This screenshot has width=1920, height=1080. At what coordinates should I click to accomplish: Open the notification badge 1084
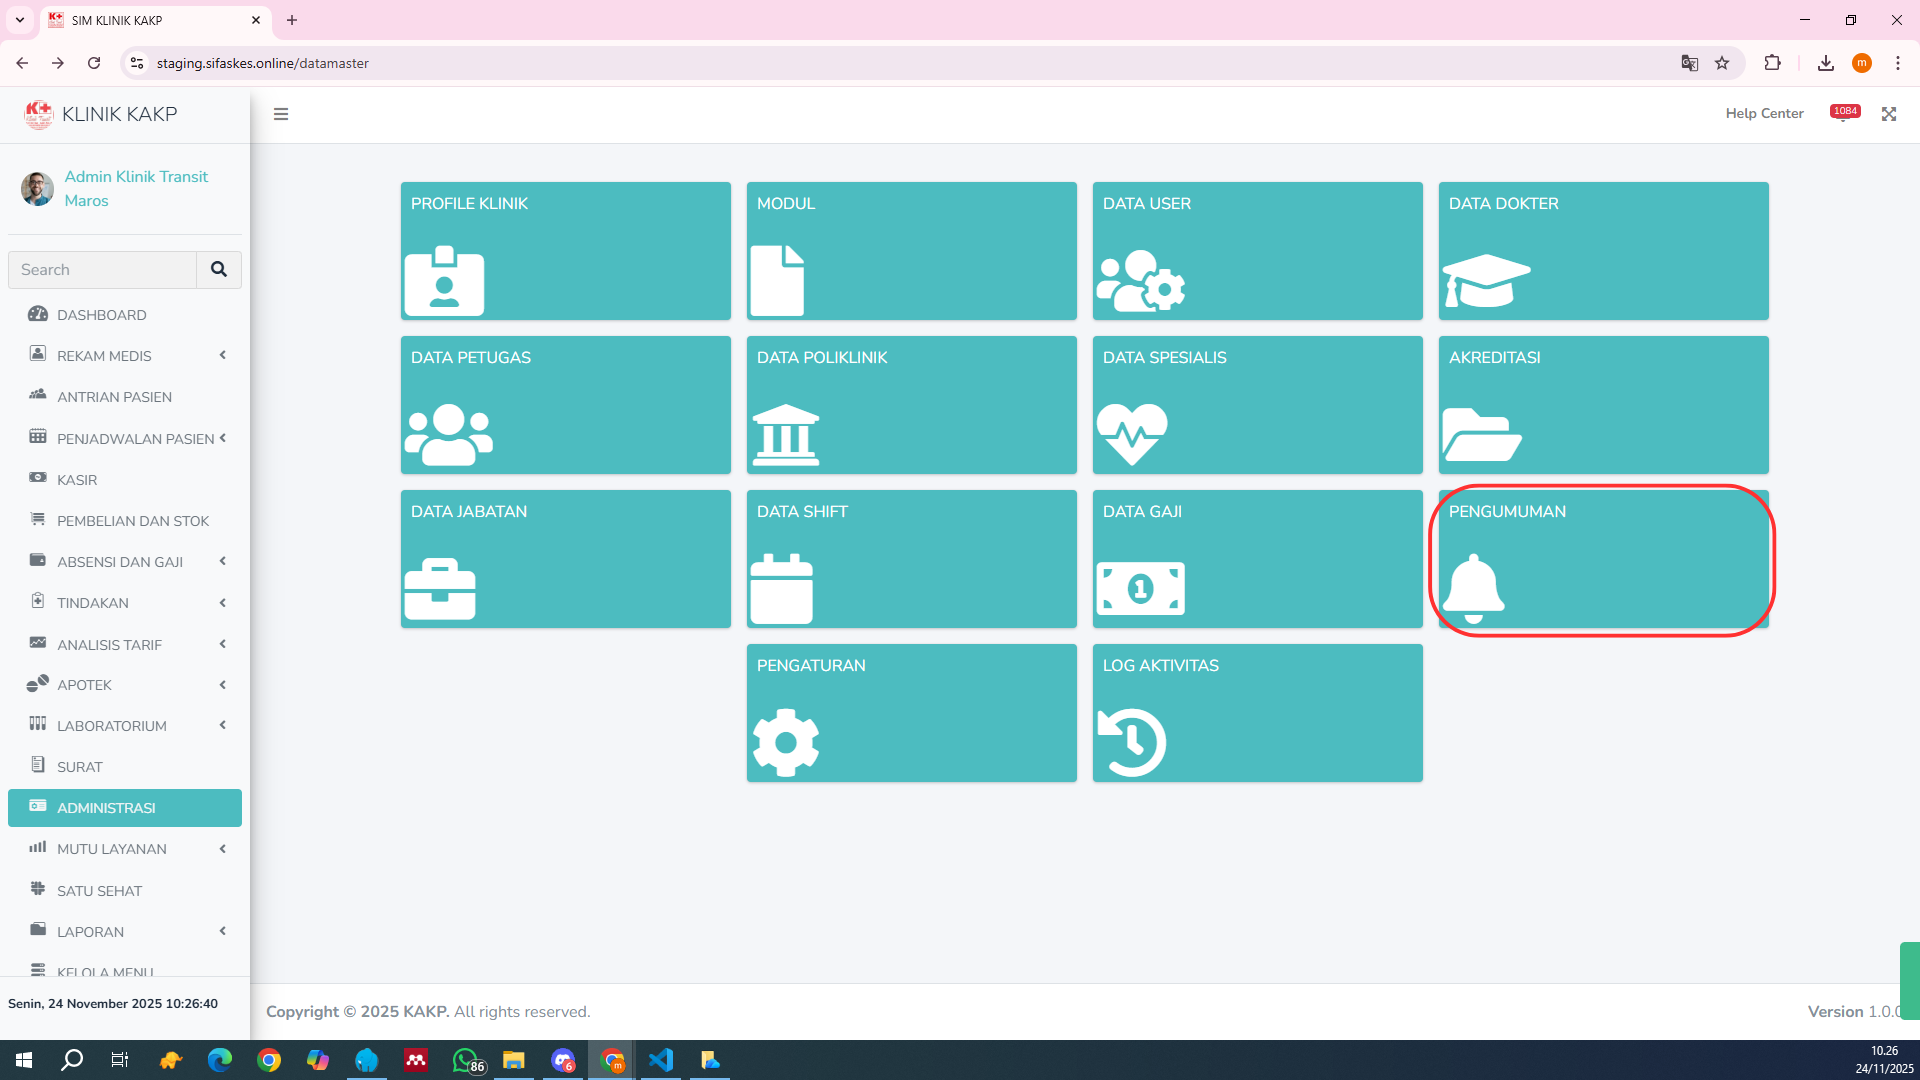[1844, 112]
